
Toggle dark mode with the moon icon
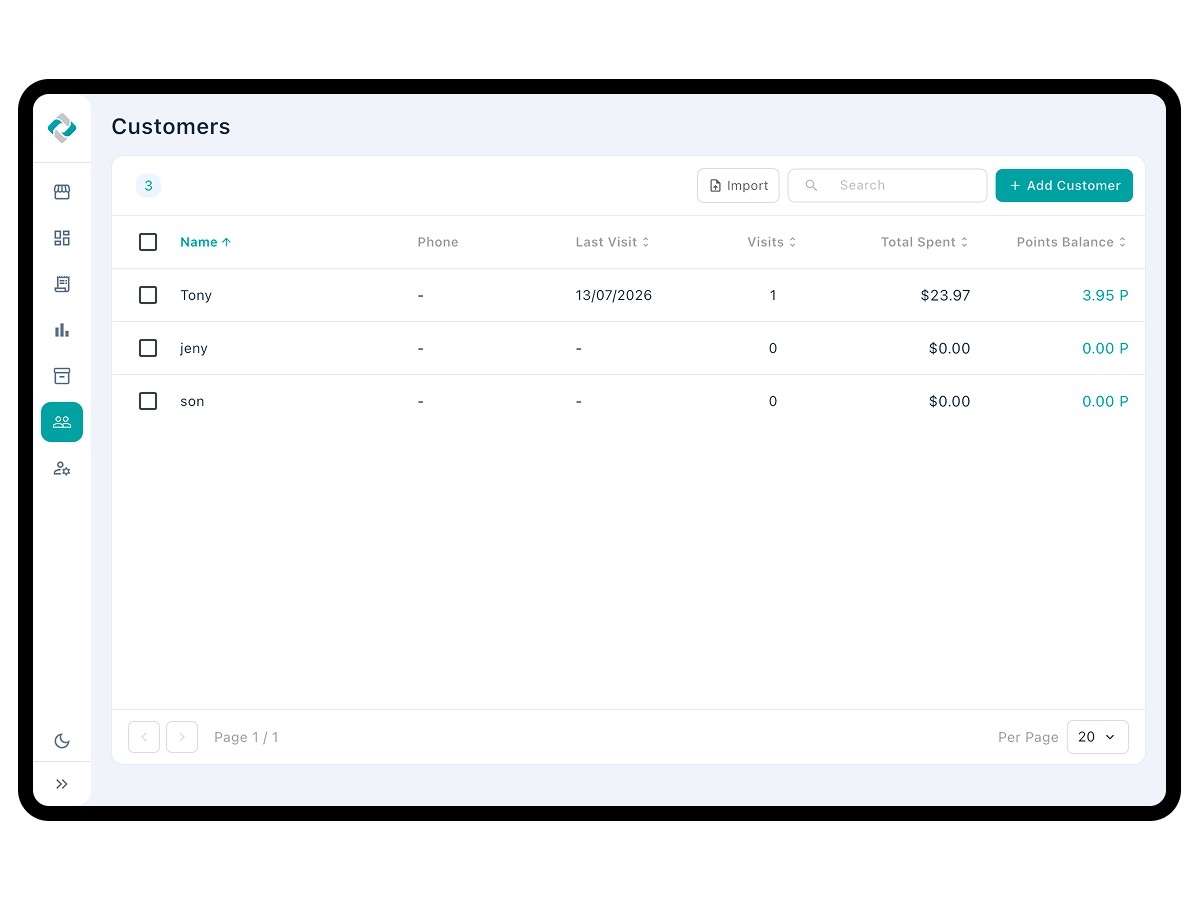pos(62,741)
